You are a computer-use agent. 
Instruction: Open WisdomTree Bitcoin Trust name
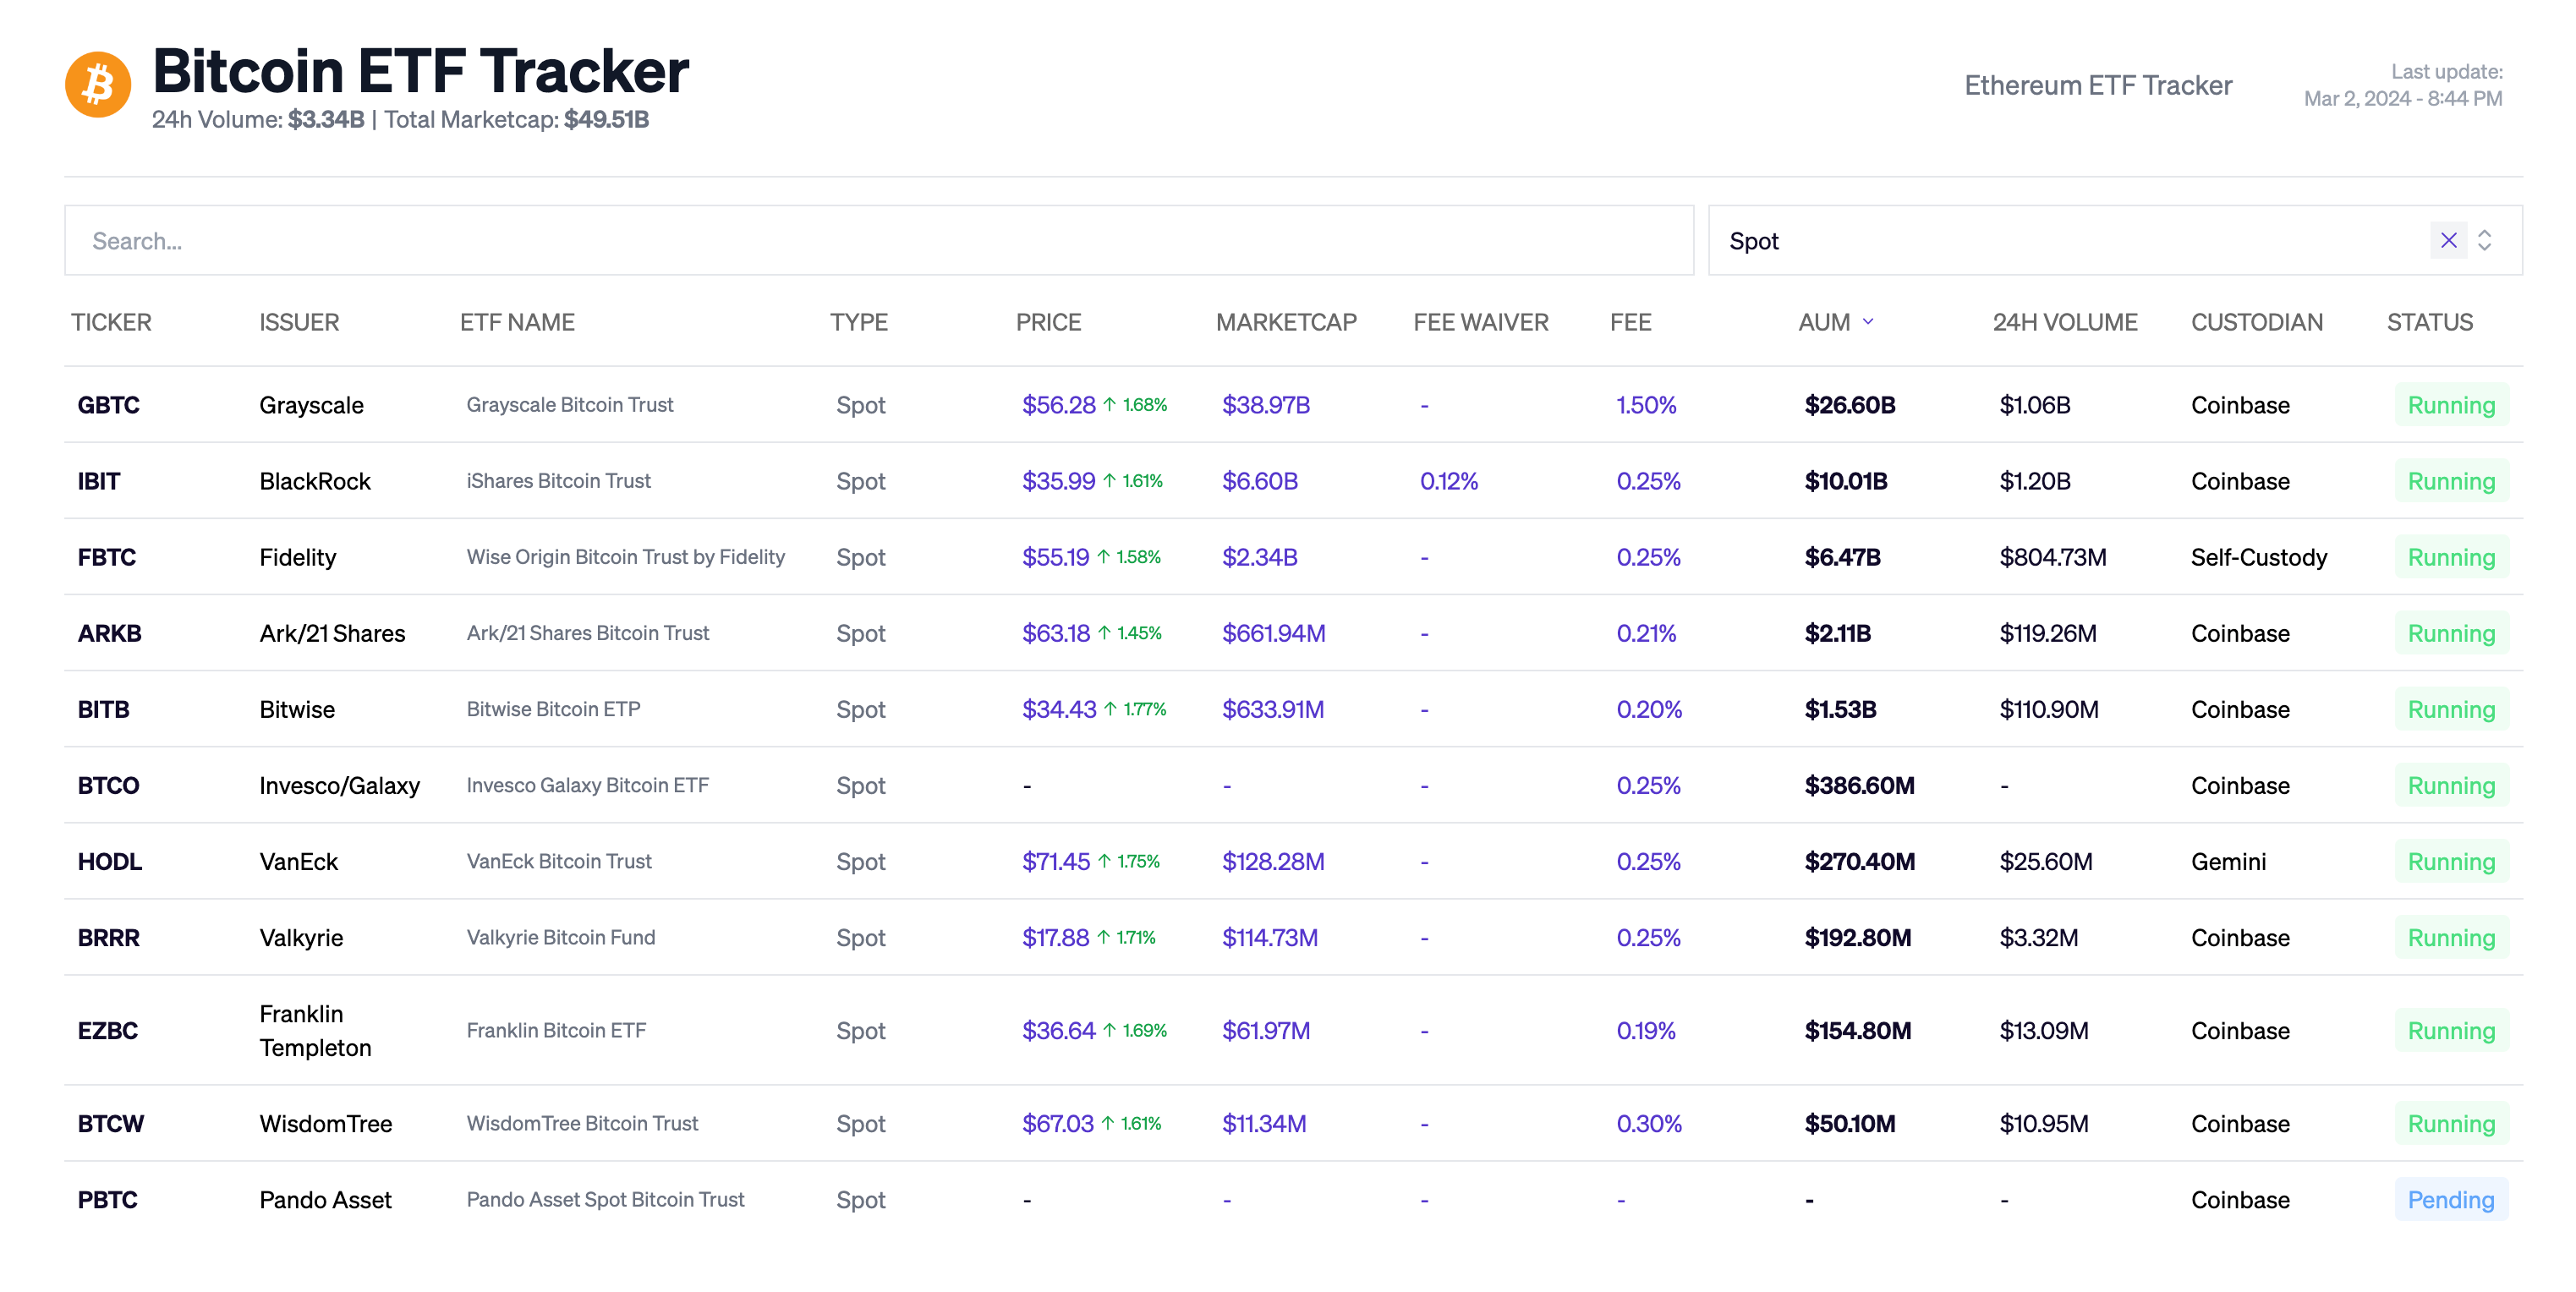coord(582,1123)
